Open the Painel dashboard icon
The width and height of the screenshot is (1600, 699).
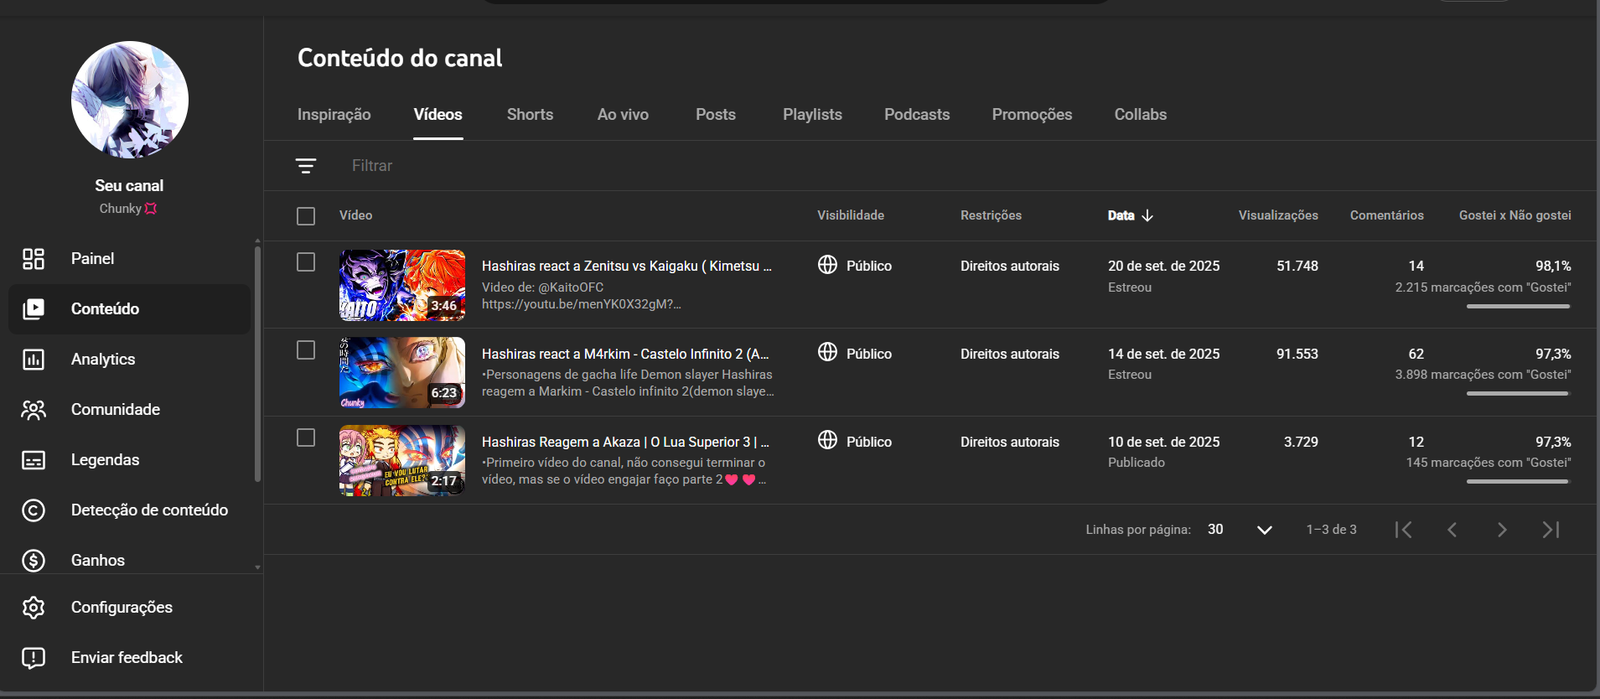pyautogui.click(x=34, y=259)
